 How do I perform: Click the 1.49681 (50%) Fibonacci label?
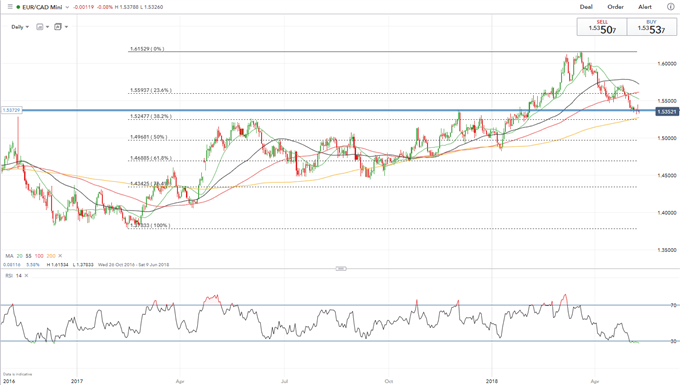pos(148,137)
